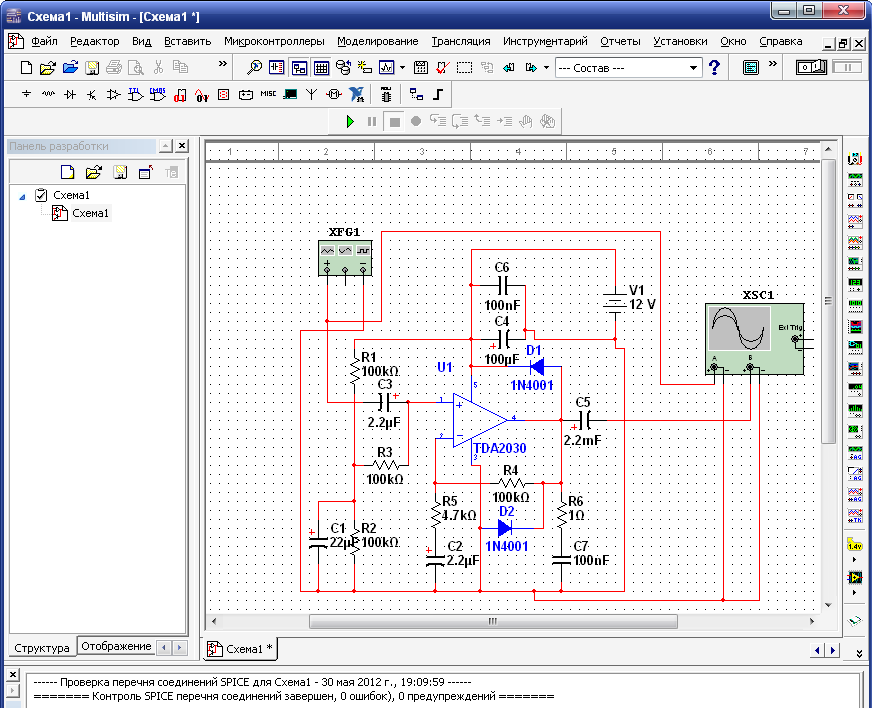
Task: Open the spreadsheet view grid icon
Action: point(321,68)
